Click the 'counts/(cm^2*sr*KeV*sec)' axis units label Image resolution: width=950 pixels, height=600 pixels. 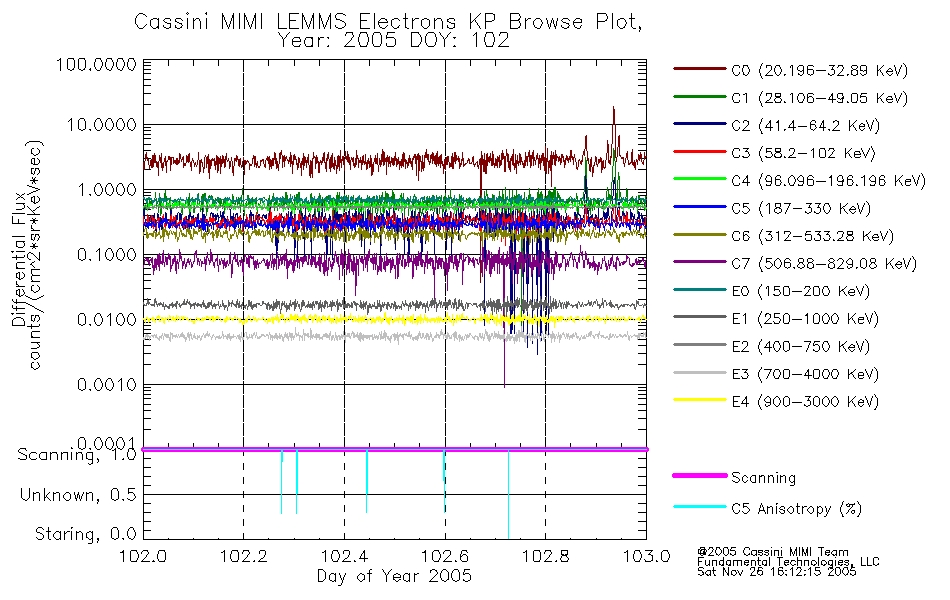[35, 255]
